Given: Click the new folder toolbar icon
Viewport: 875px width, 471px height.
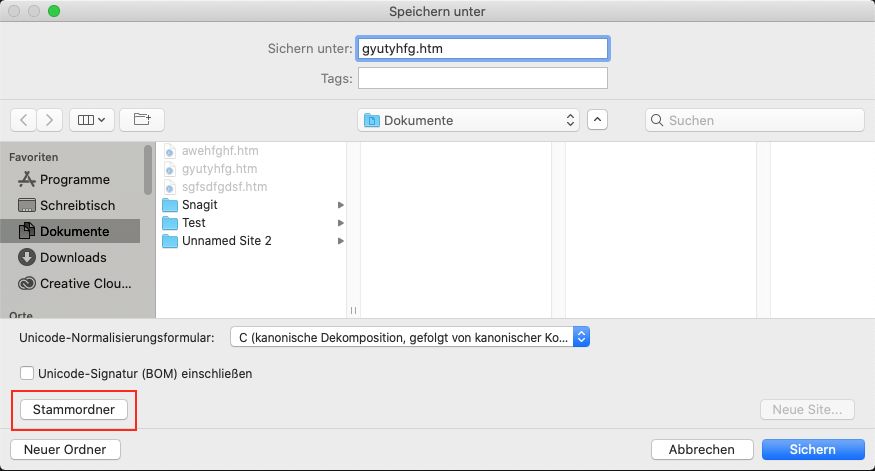Looking at the screenshot, I should click(x=142, y=120).
